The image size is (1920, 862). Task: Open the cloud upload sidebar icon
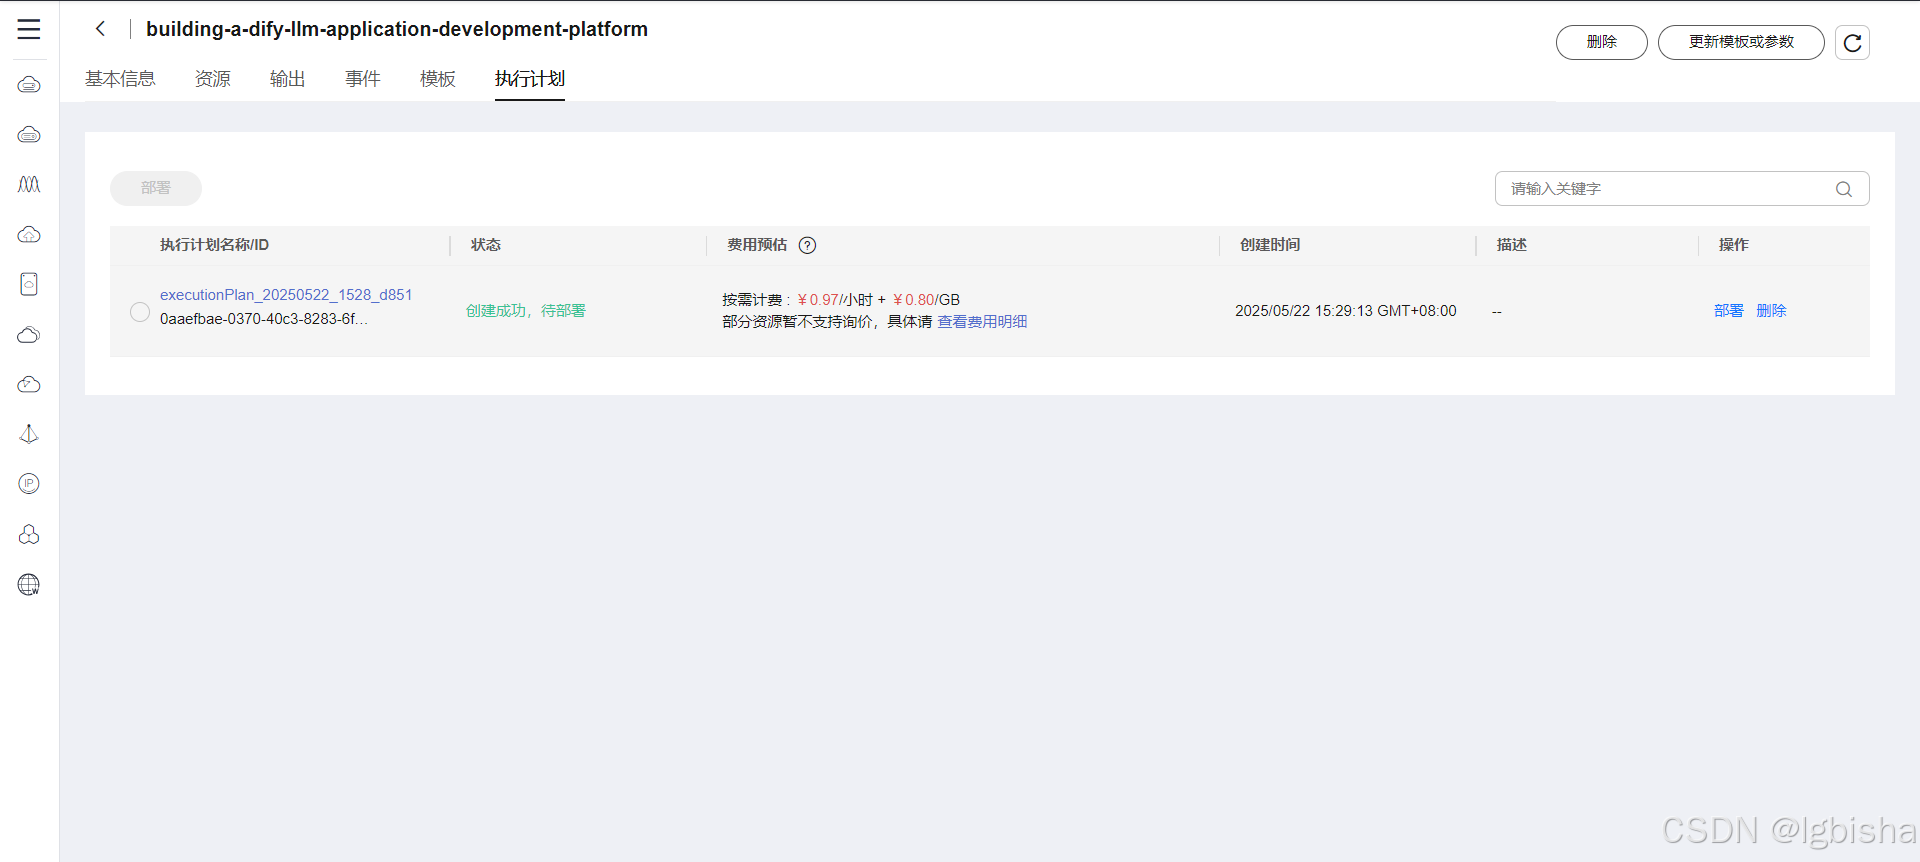[x=29, y=234]
